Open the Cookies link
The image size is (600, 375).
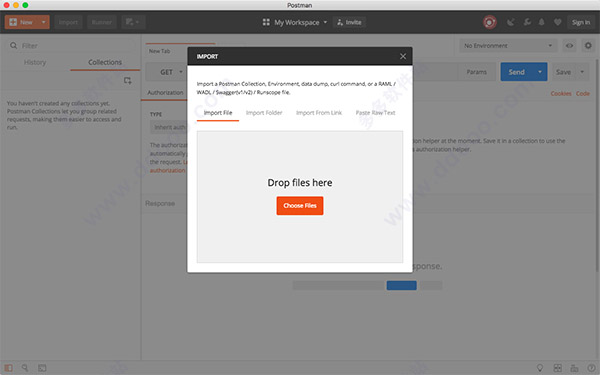561,93
